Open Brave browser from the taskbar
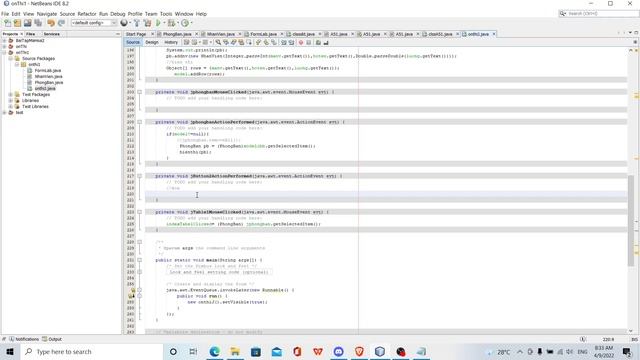 click(x=359, y=351)
